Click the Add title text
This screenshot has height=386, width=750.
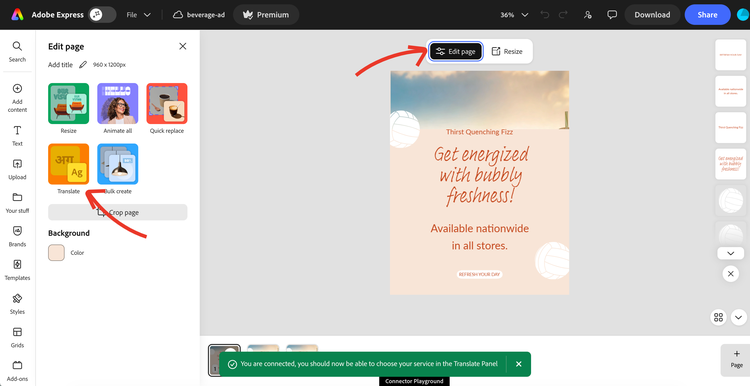coord(60,65)
